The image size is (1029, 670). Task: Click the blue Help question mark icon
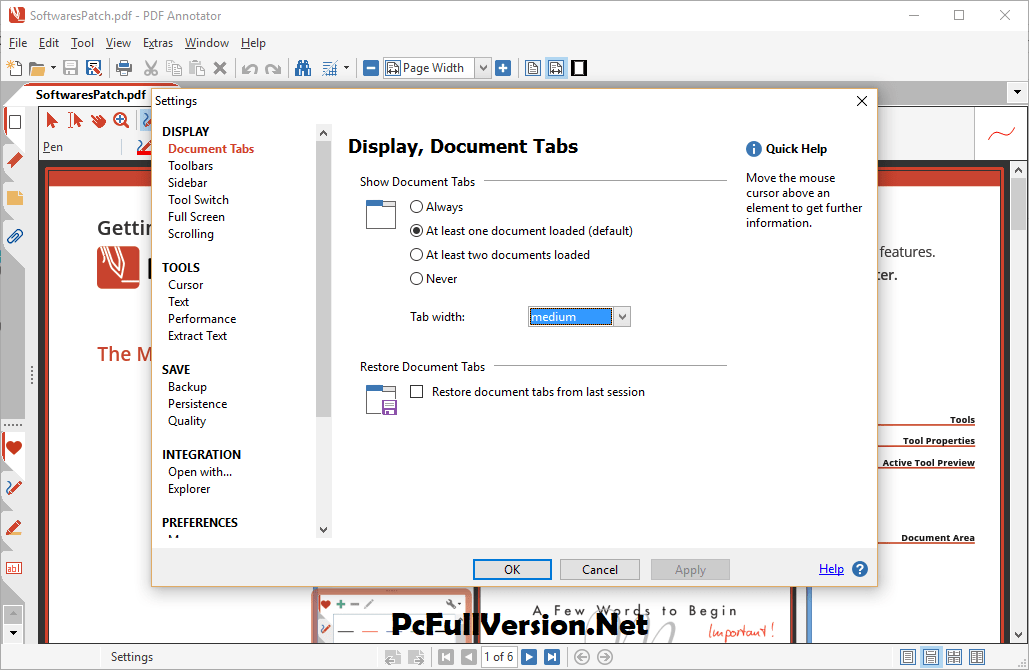[x=860, y=569]
